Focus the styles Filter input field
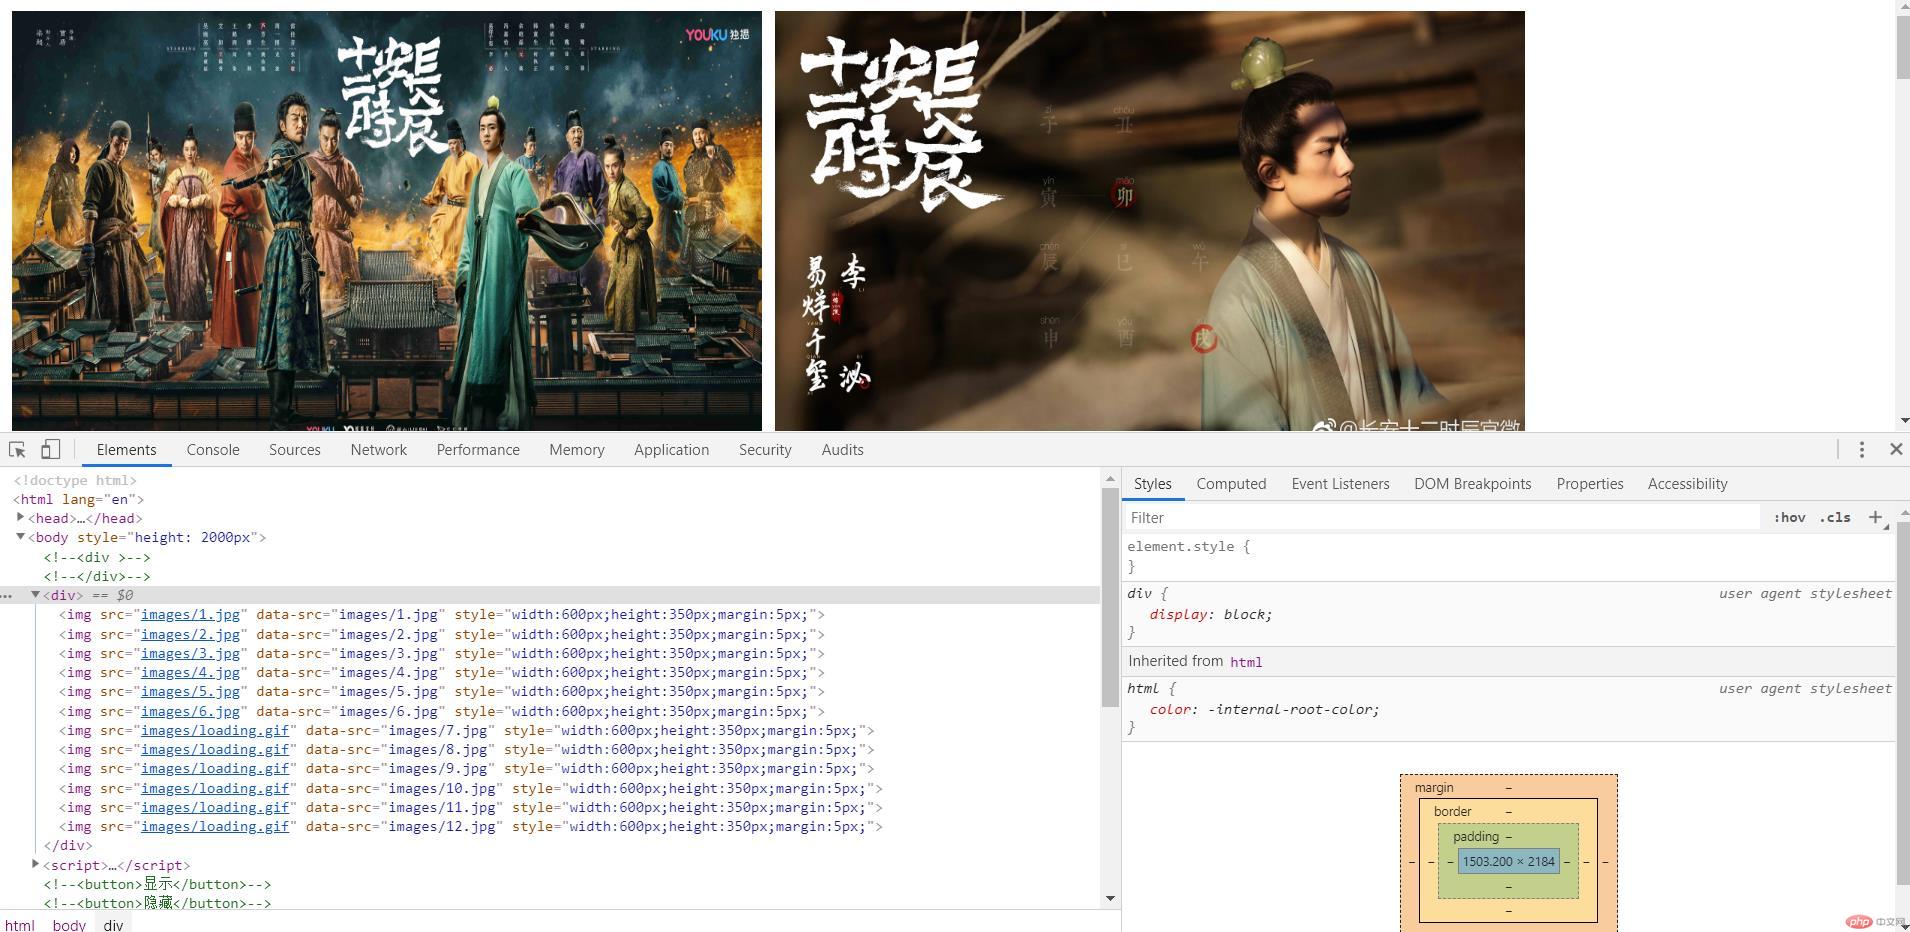Image resolution: width=1910 pixels, height=932 pixels. tap(1441, 517)
